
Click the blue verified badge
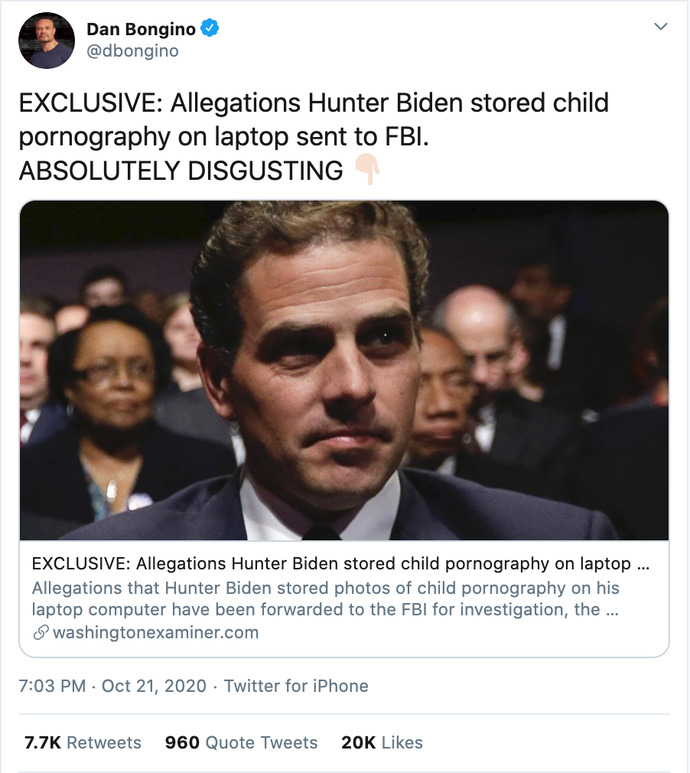210,28
